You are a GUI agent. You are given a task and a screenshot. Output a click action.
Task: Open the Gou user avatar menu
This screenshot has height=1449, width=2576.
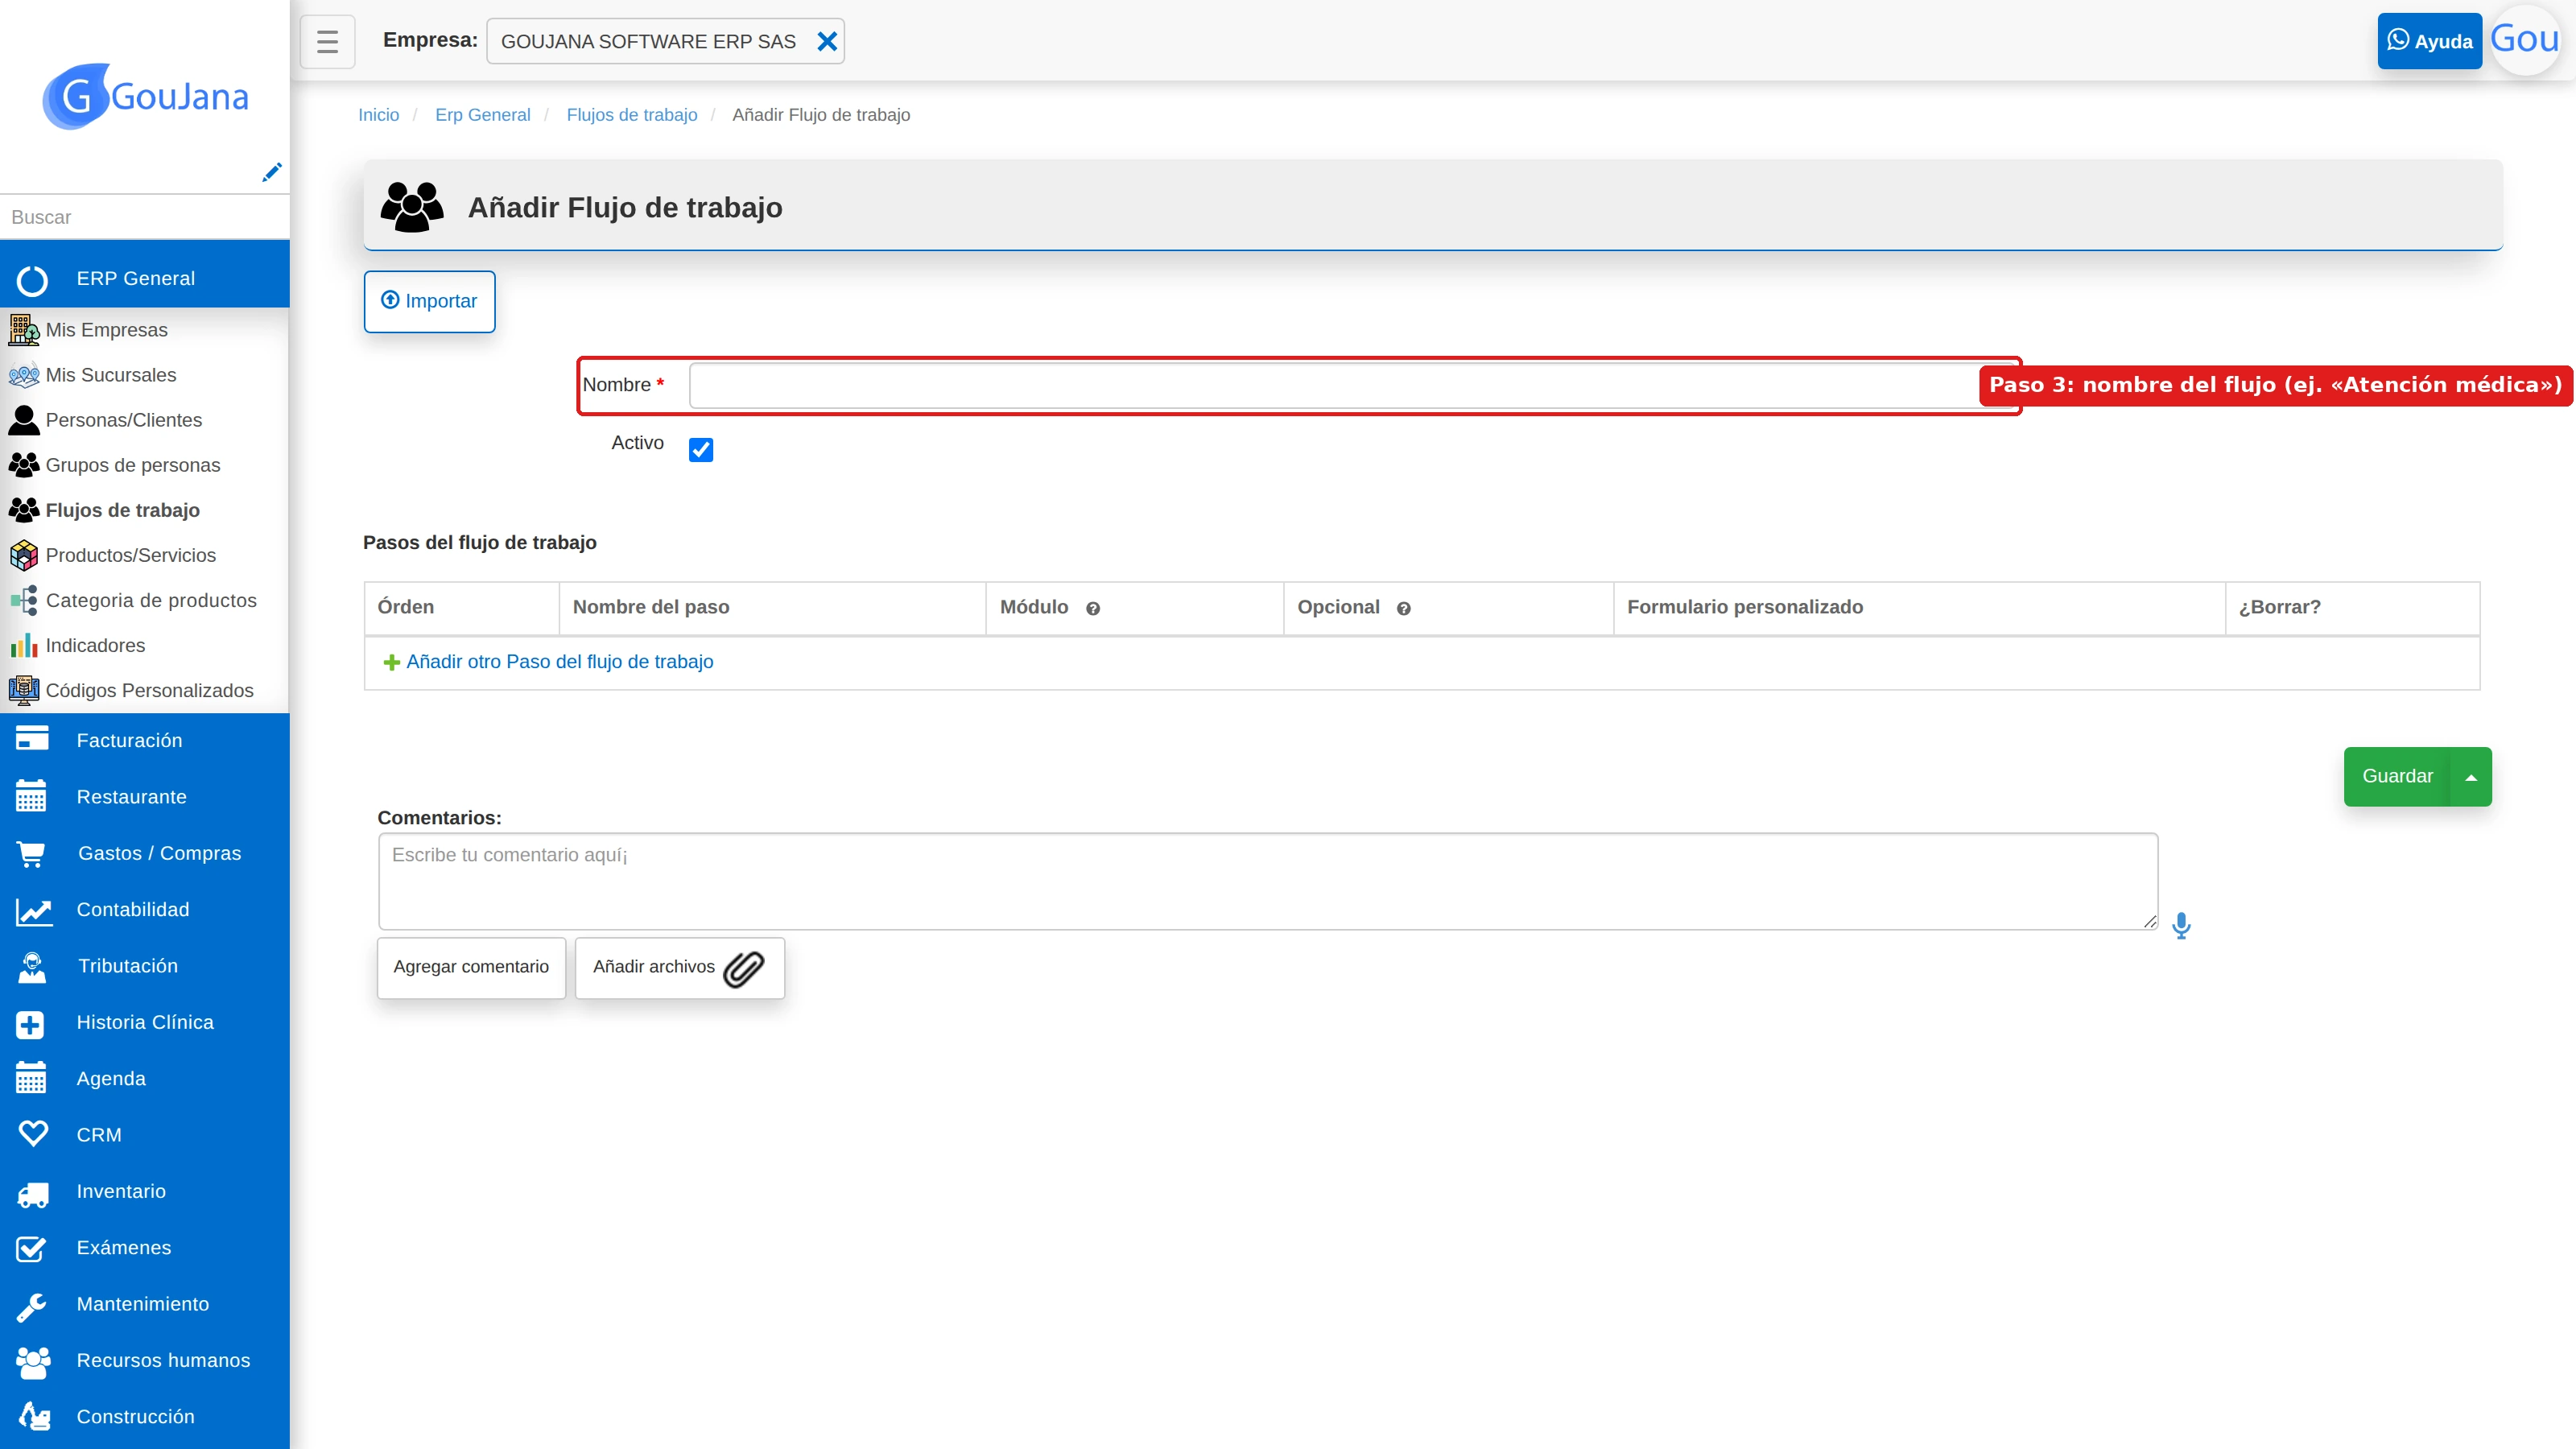(2524, 39)
